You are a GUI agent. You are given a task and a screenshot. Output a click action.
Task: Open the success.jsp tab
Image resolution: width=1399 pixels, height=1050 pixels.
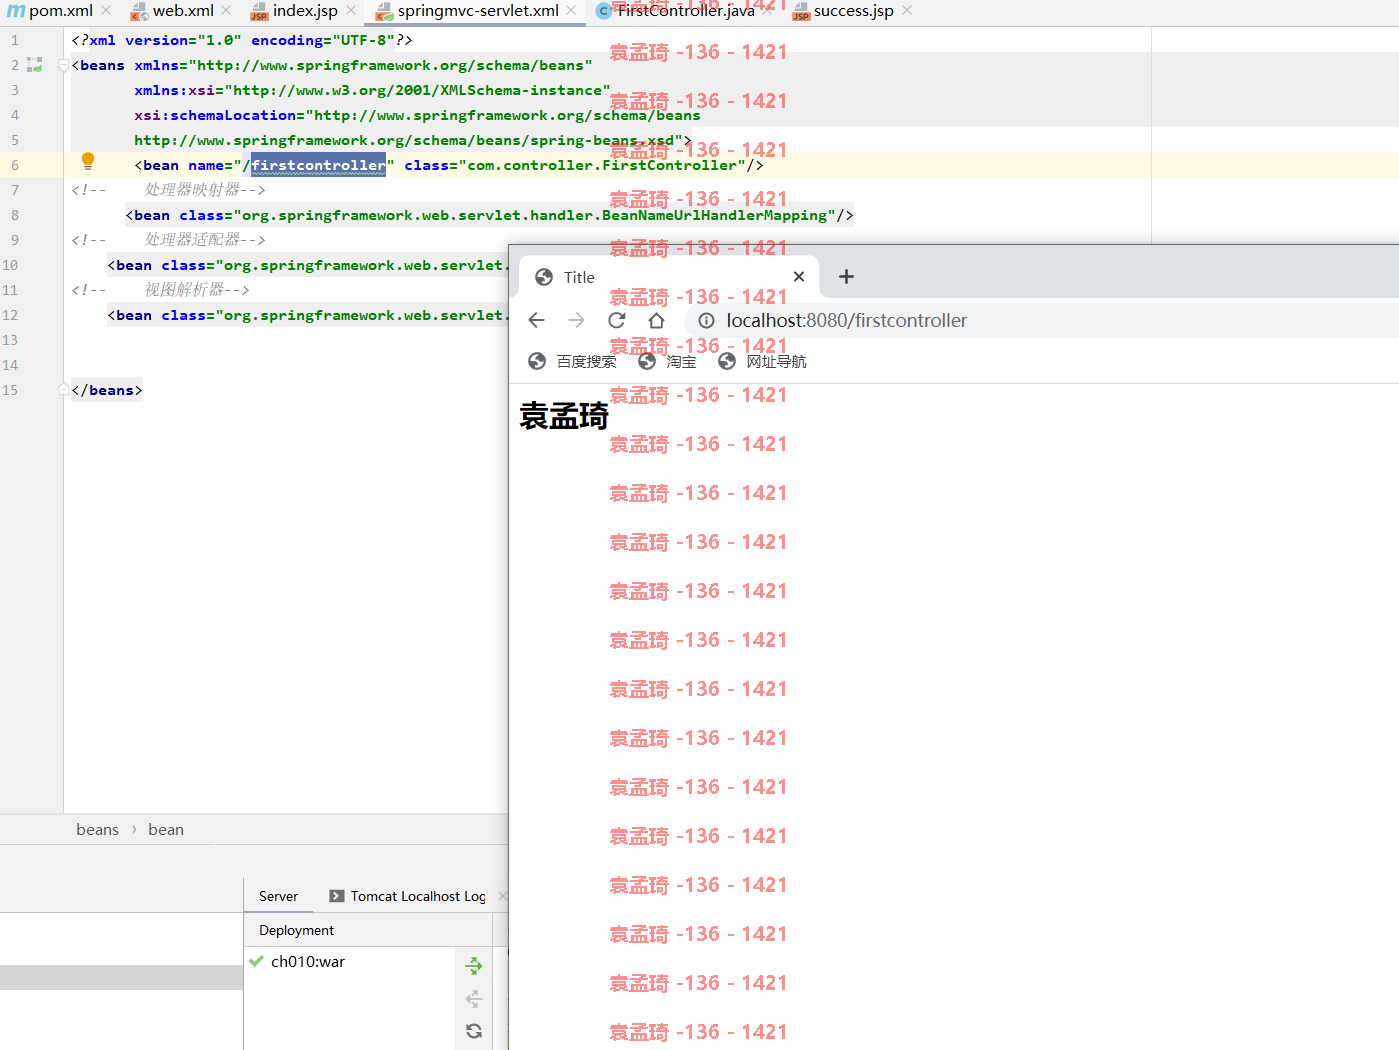click(843, 11)
